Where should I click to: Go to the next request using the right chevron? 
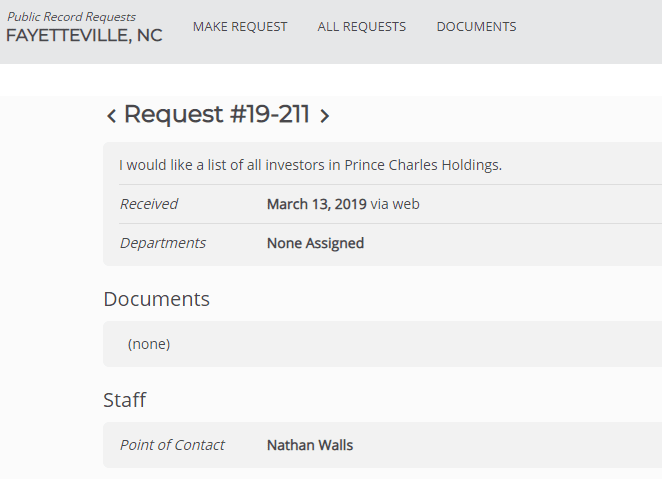click(324, 116)
